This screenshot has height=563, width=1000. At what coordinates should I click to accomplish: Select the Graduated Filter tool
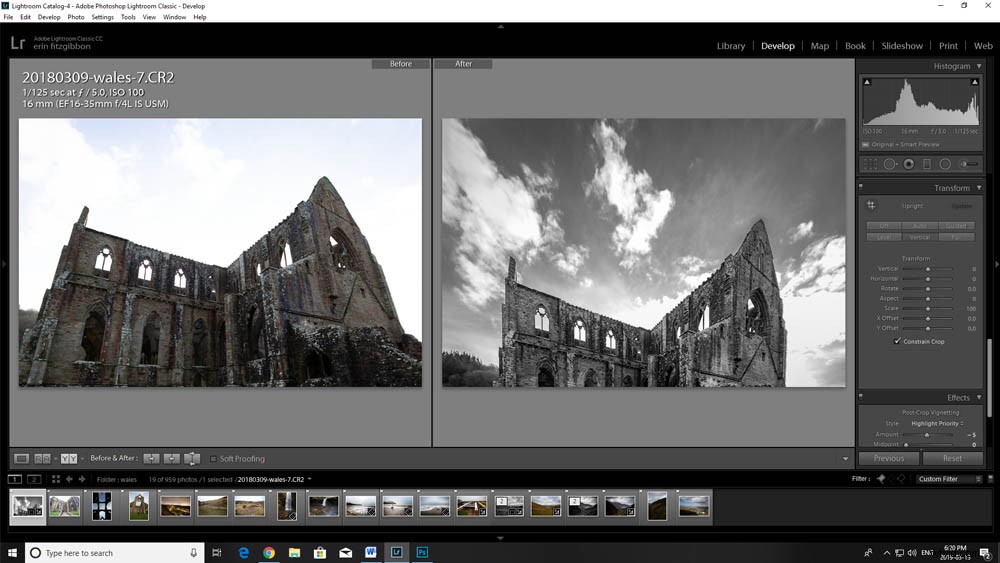927,165
